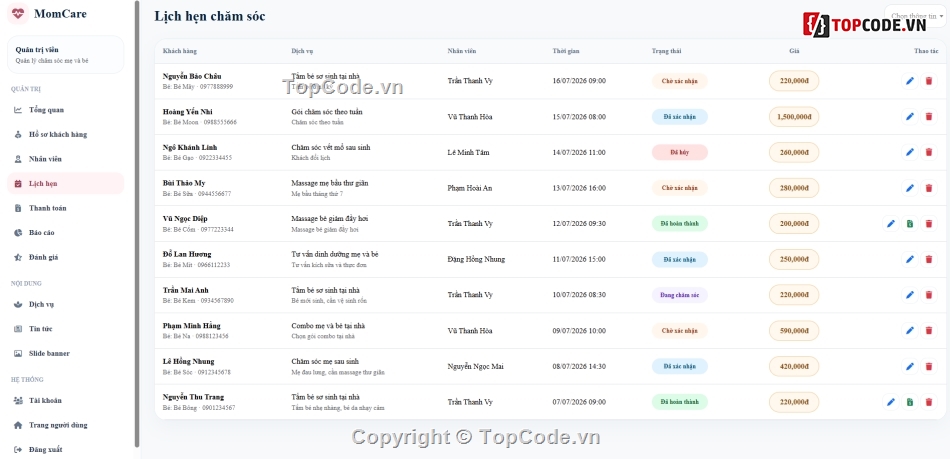Click service Gói chăm sóc theo tuần
The image size is (950, 459).
327,112
